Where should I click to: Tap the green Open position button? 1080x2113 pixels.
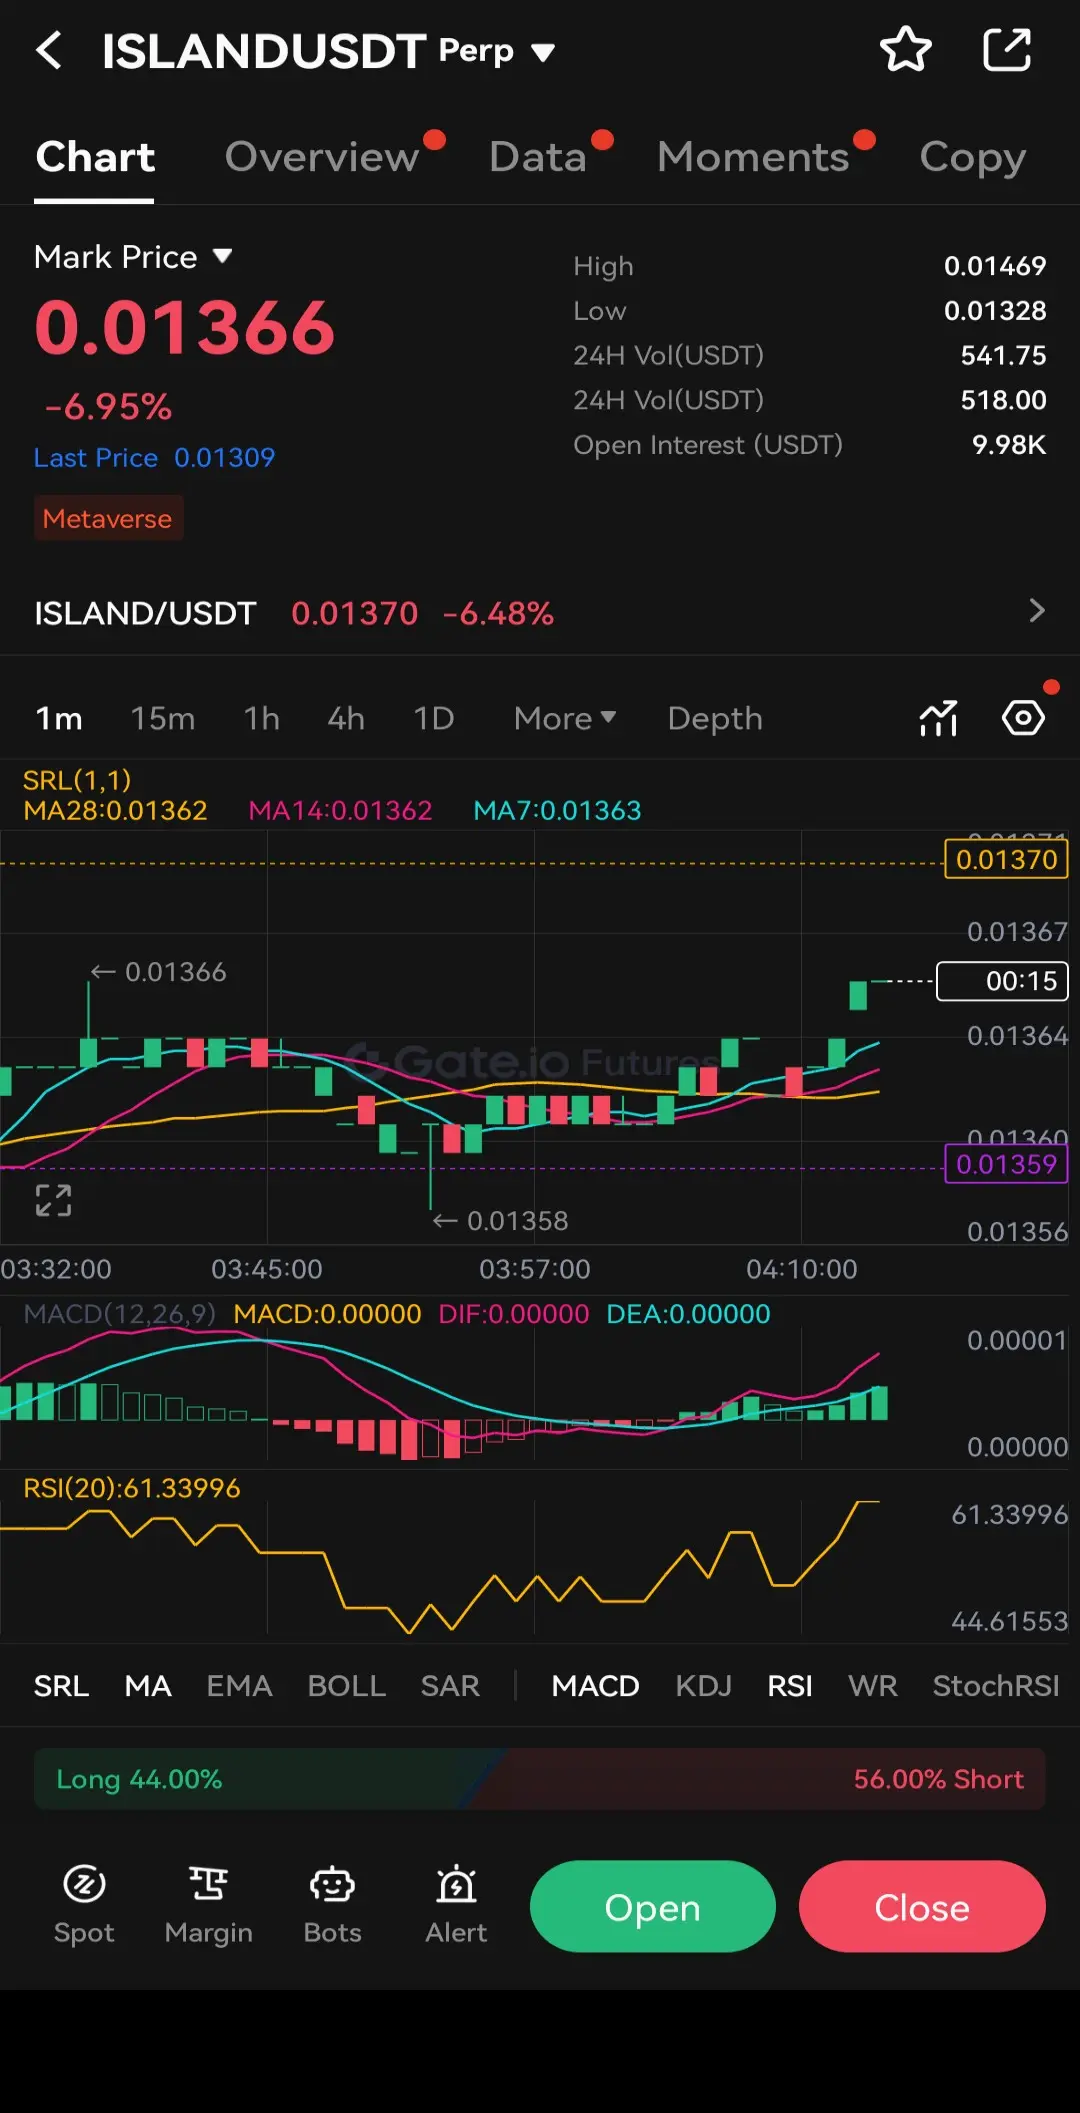(x=652, y=1906)
